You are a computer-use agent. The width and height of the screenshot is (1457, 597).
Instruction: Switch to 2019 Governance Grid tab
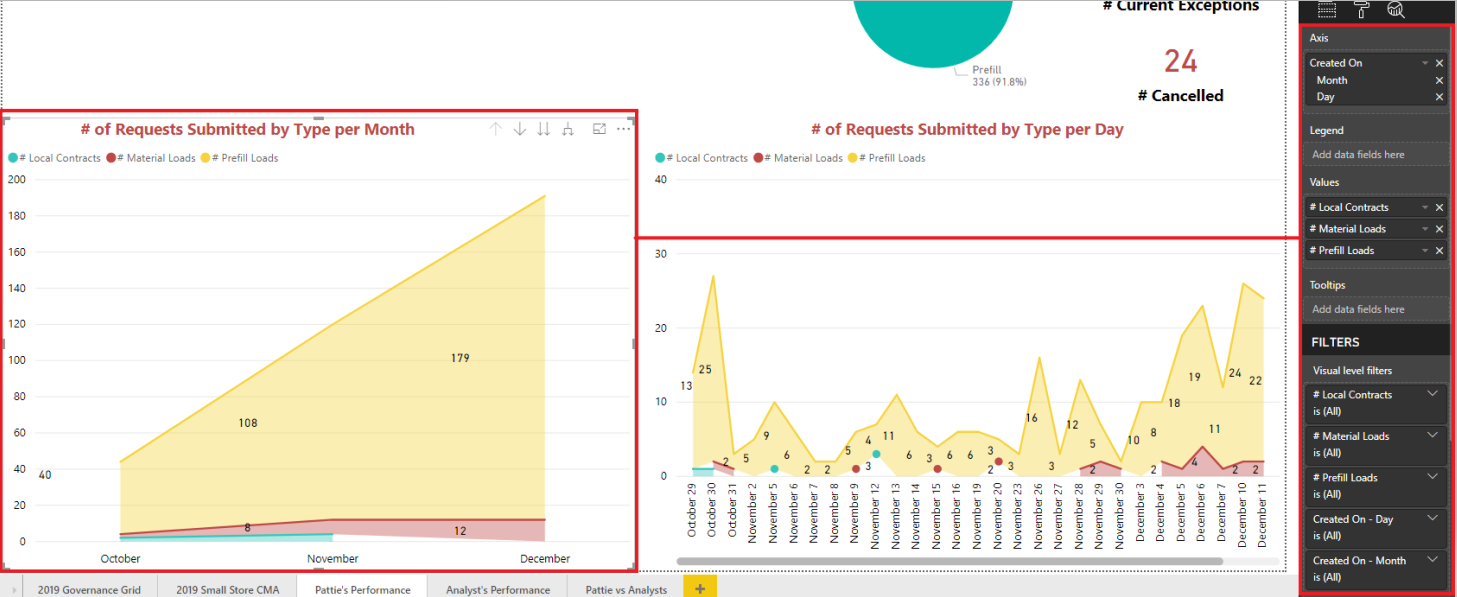pyautogui.click(x=89, y=589)
